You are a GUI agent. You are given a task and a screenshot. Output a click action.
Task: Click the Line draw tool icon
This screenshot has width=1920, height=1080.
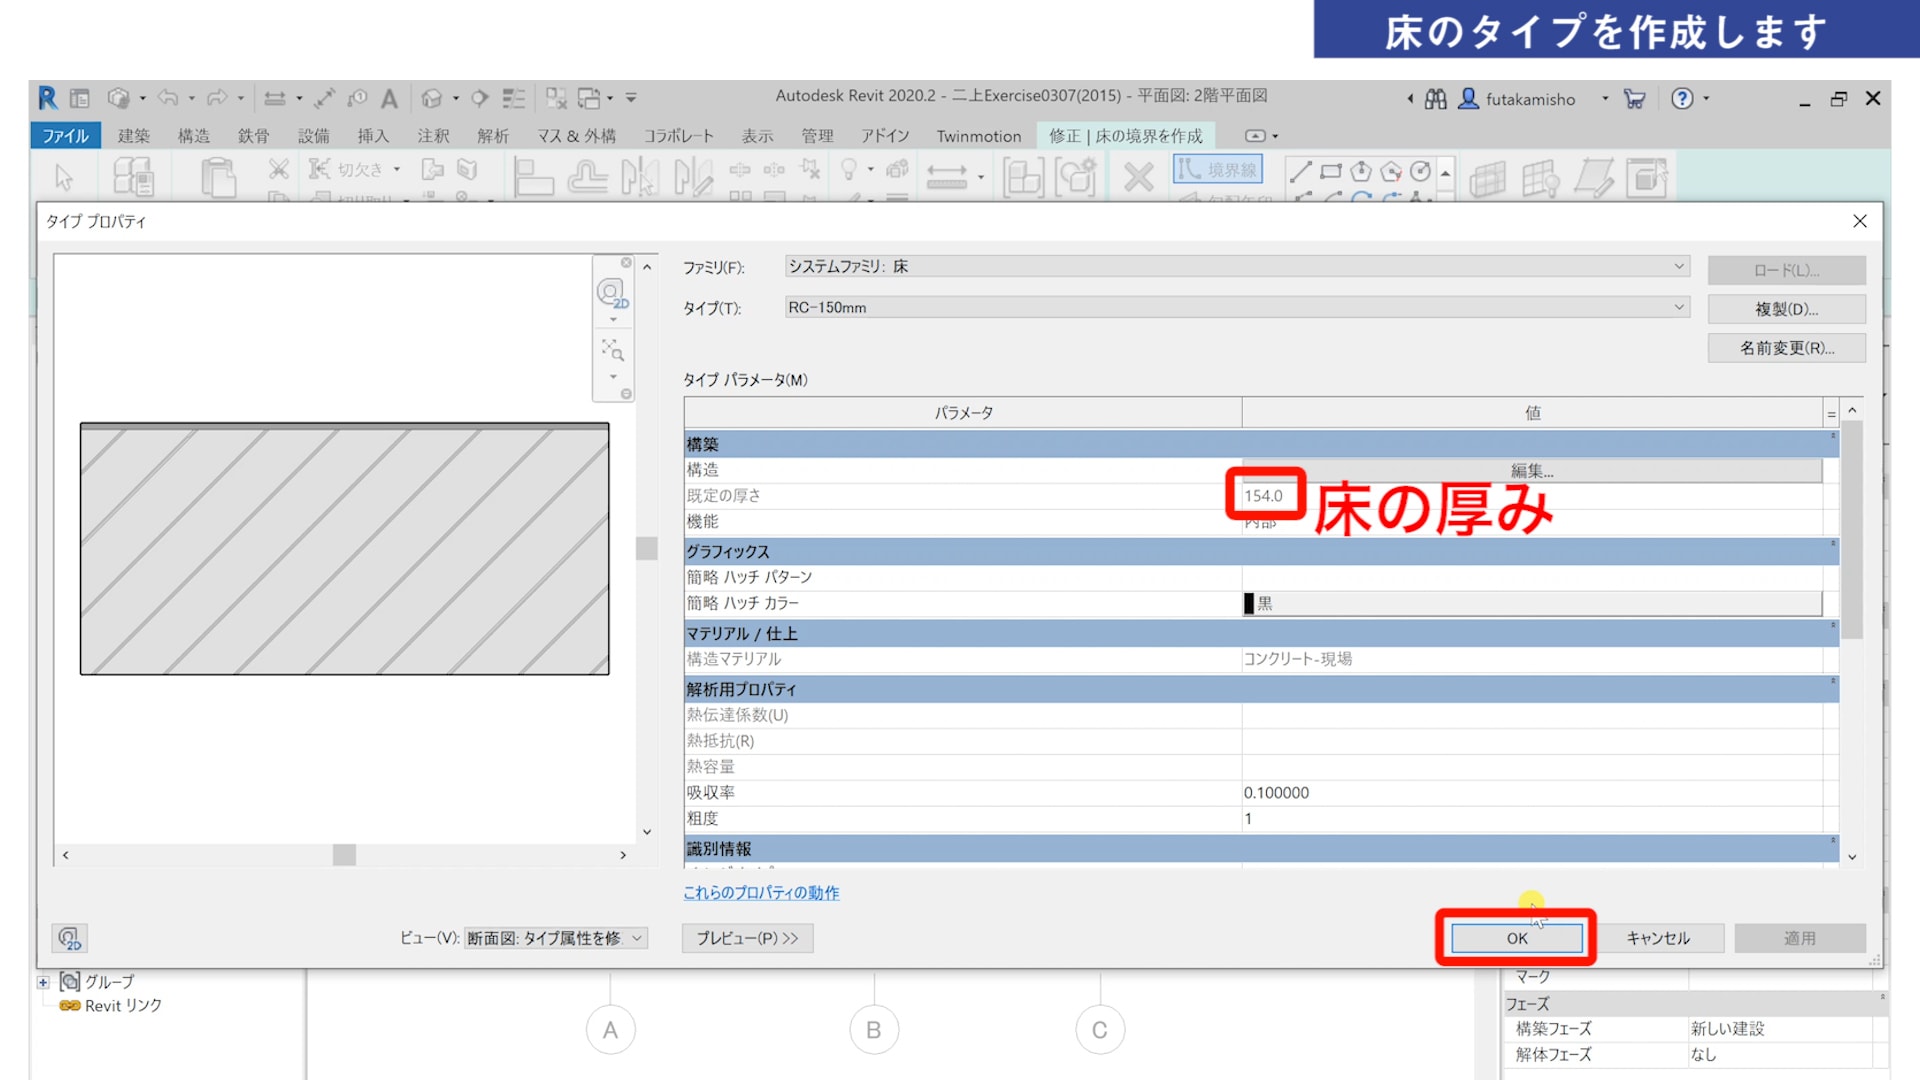[1300, 172]
